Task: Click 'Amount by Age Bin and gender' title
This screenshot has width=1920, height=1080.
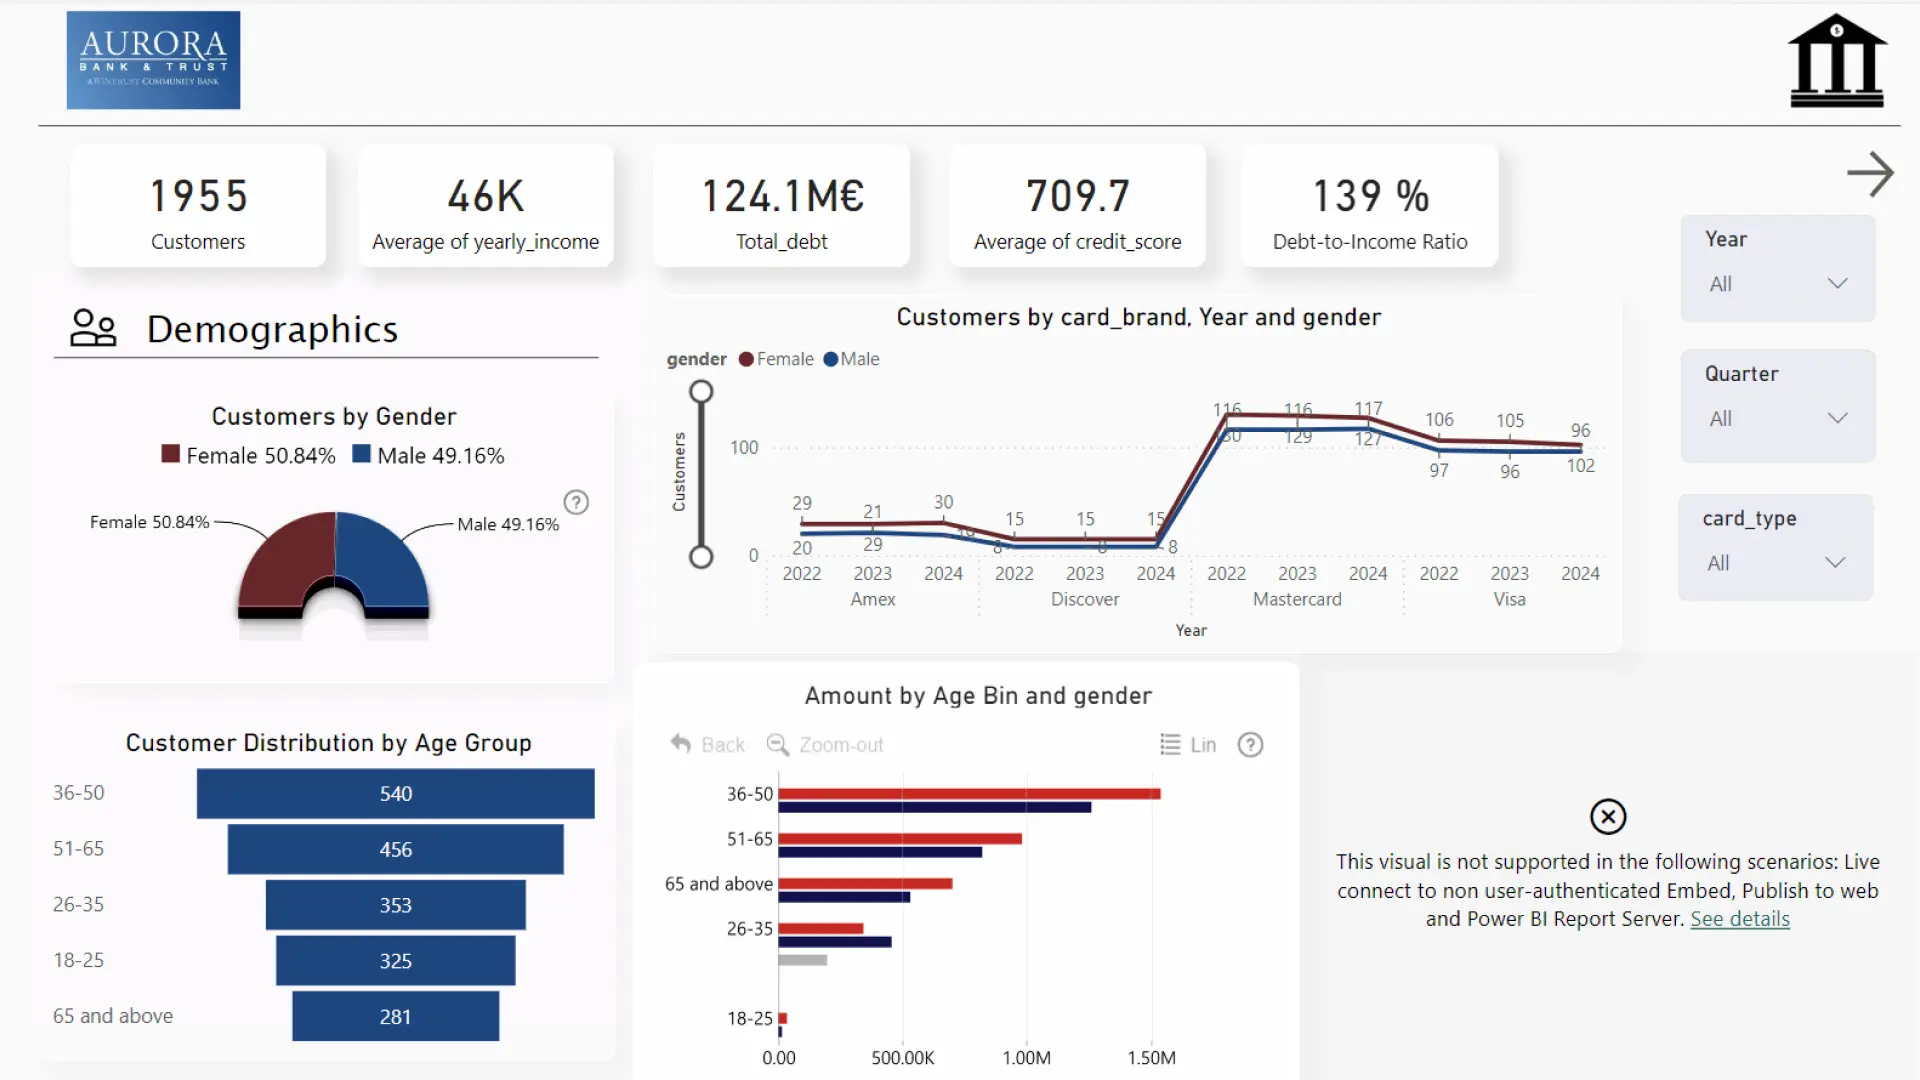Action: (x=978, y=696)
